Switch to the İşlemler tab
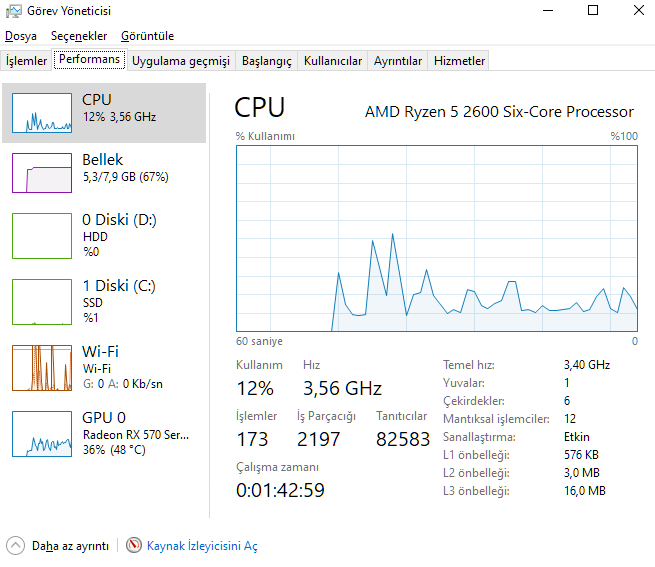Image resolution: width=655 pixels, height=567 pixels. pyautogui.click(x=27, y=61)
